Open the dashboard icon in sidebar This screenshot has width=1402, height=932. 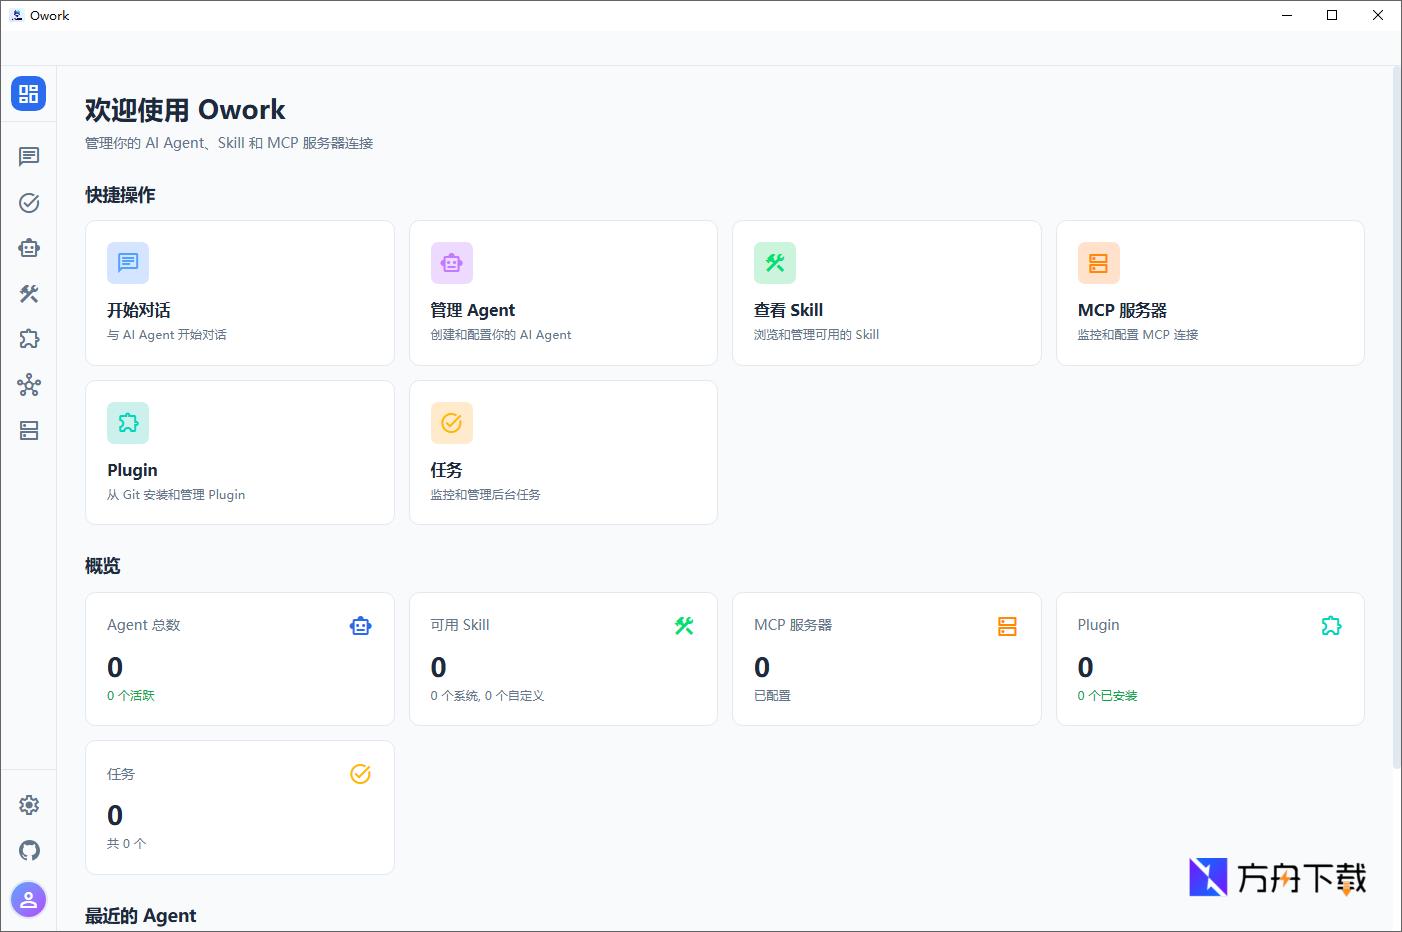(28, 94)
